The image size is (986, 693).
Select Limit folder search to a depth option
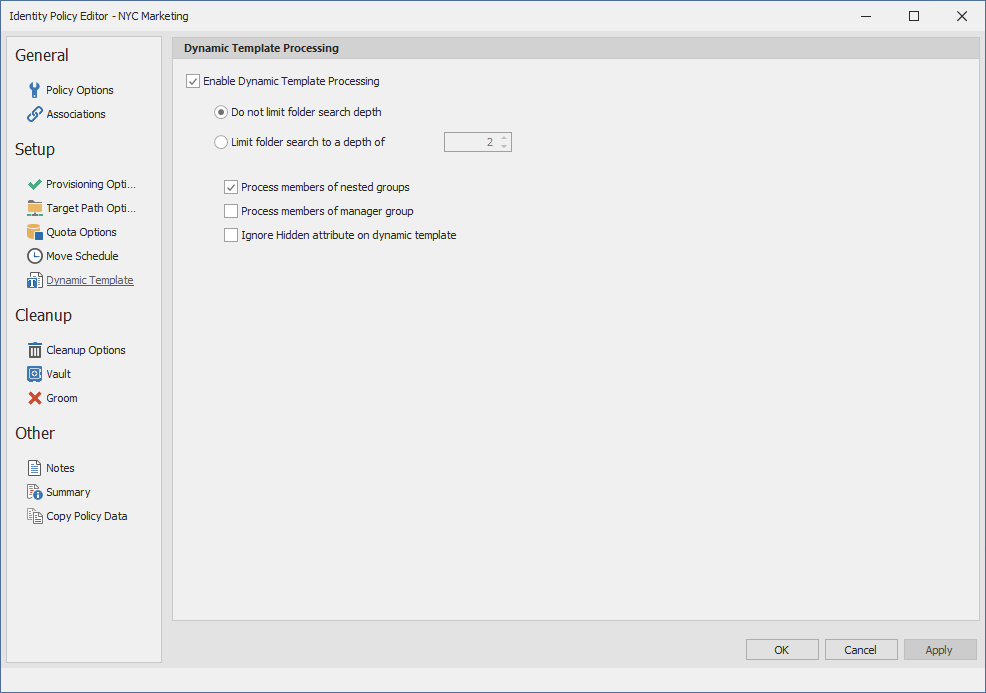(220, 142)
